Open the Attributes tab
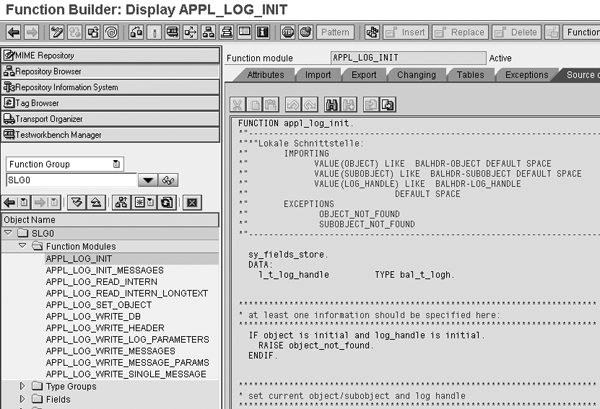The height and width of the screenshot is (409, 600). [x=266, y=75]
